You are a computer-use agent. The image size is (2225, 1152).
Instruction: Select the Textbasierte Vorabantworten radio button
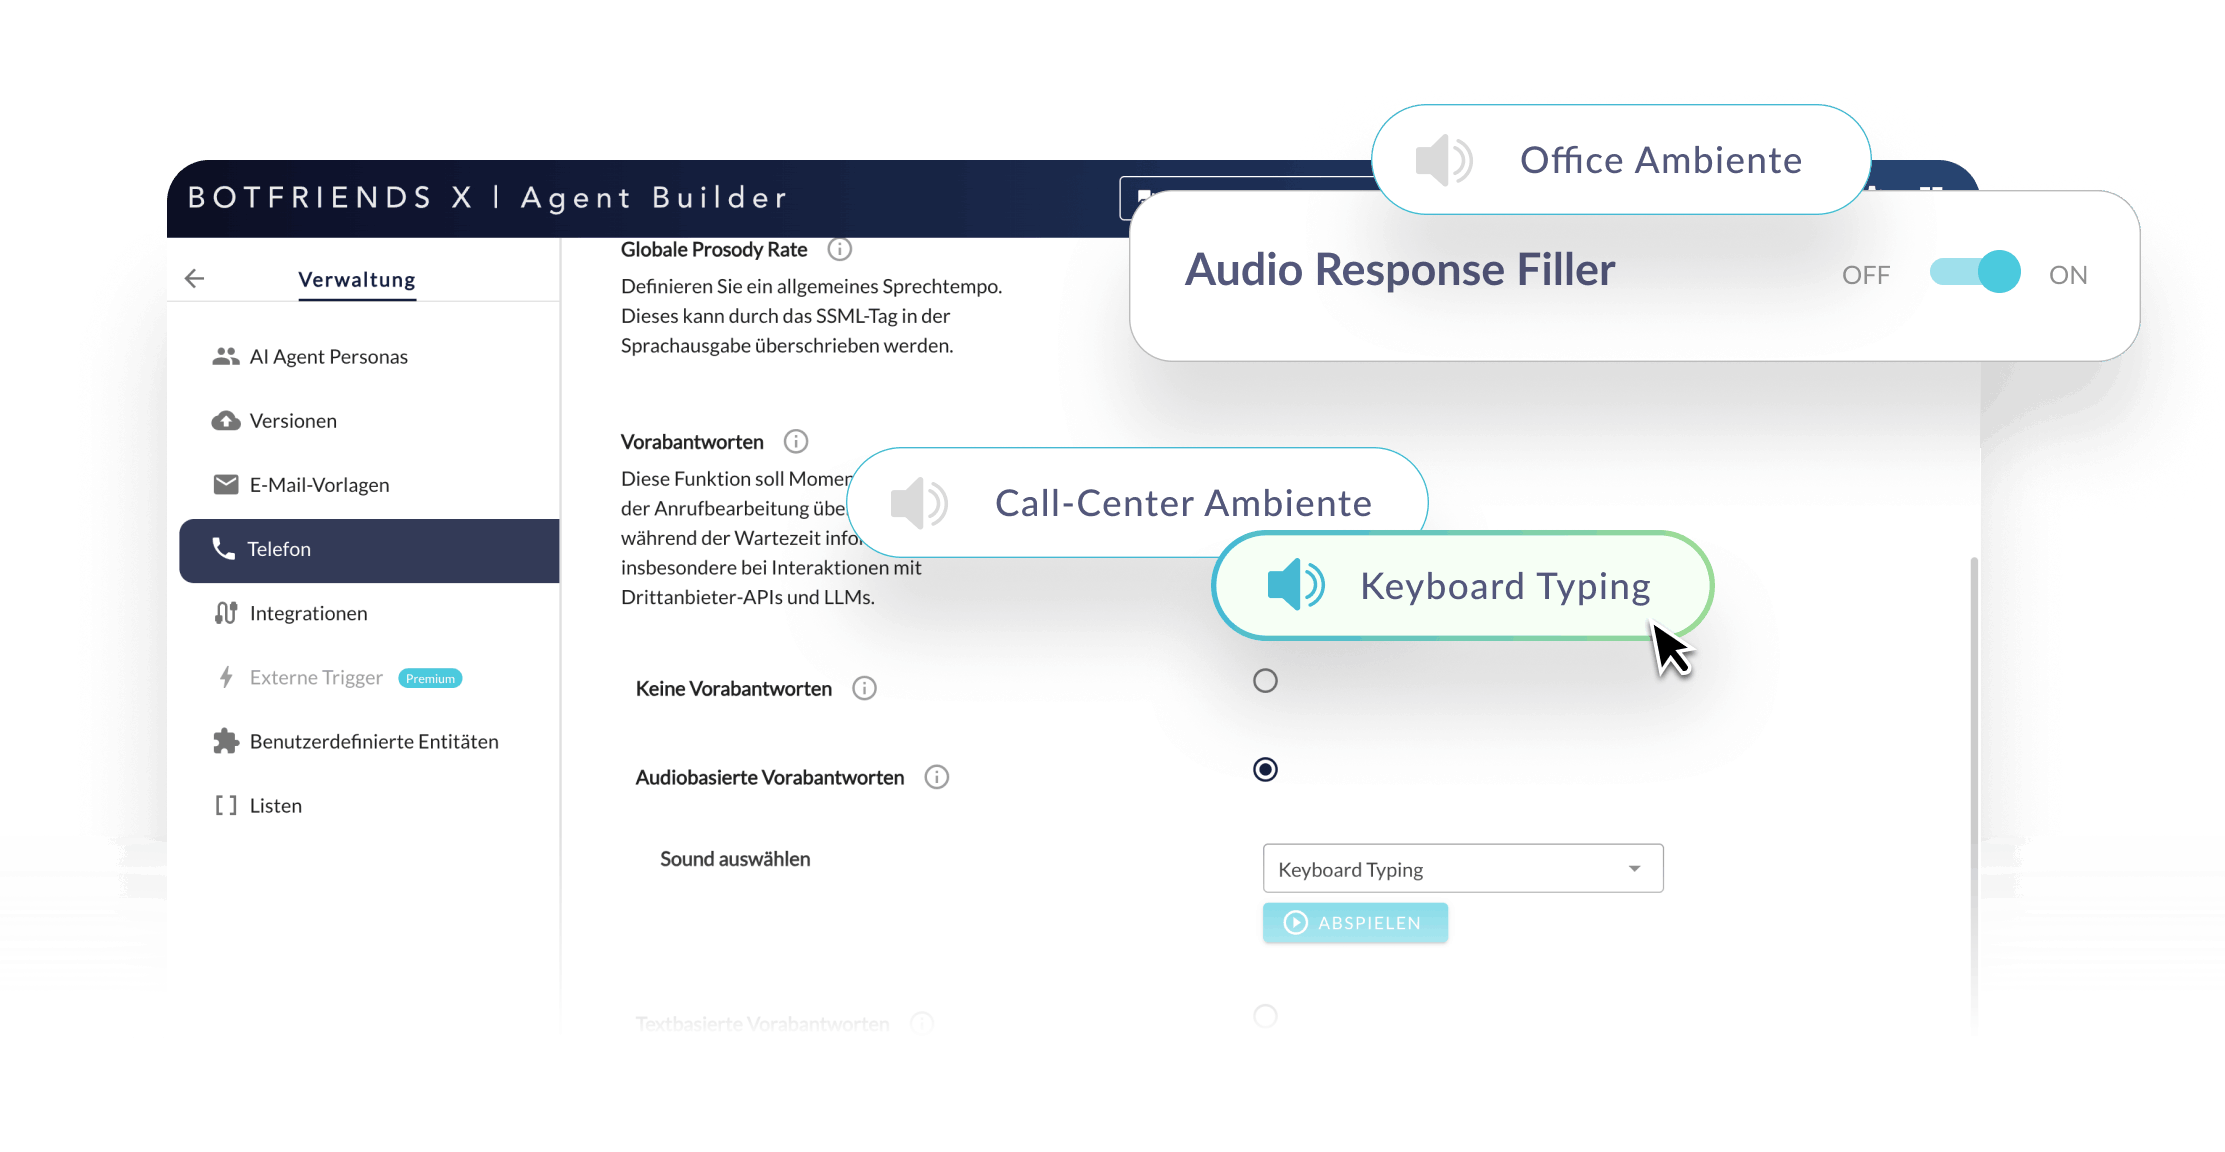1265,1016
